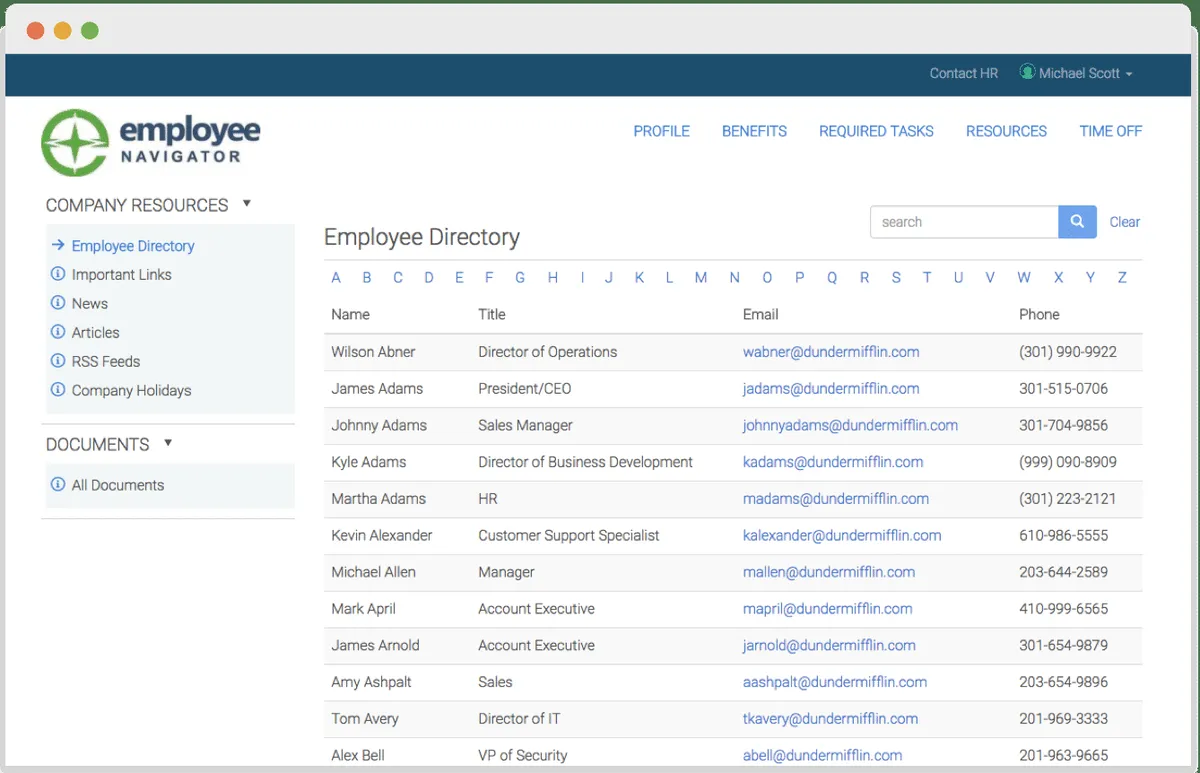Filter the directory by letter W
Screen dimensions: 1200x773
tap(1024, 278)
